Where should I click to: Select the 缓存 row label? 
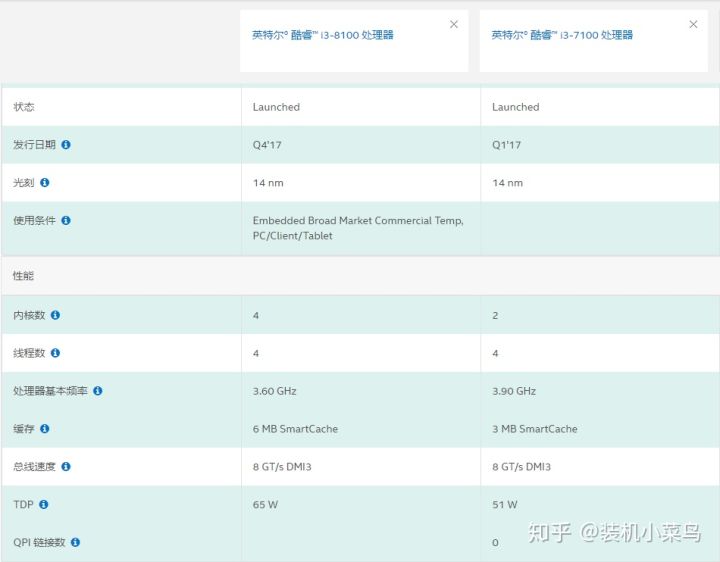tap(24, 429)
